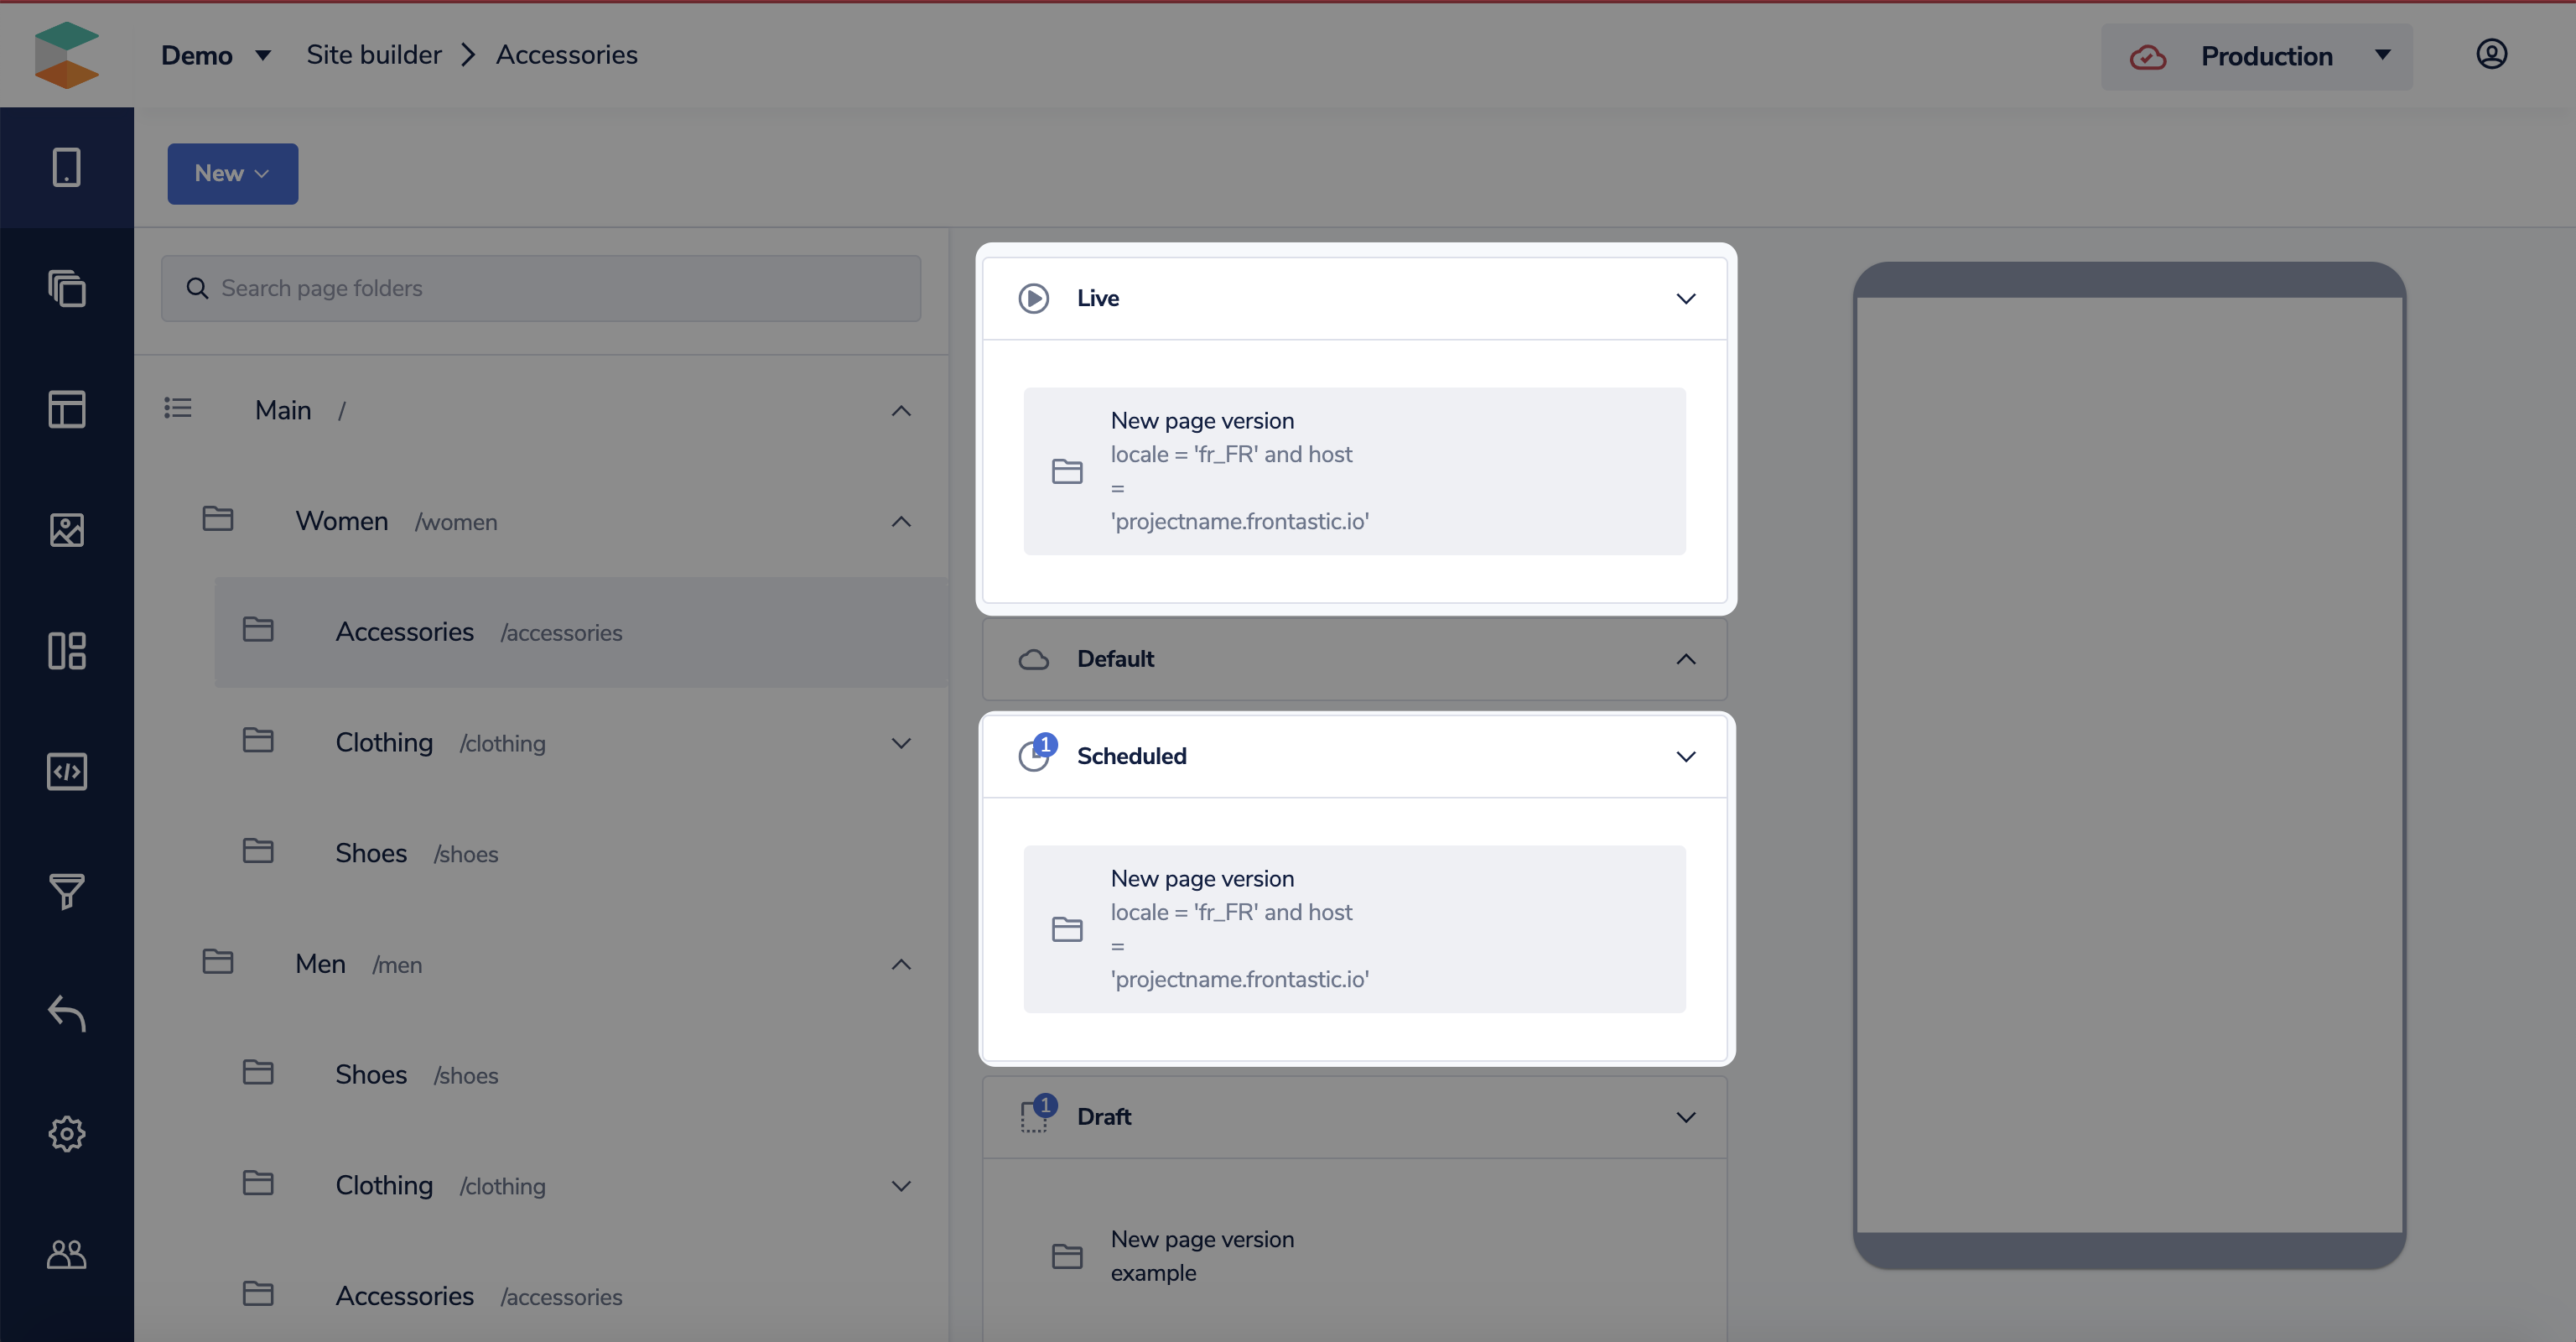Open the layout templates sidebar icon
The height and width of the screenshot is (1342, 2576).
coord(66,409)
